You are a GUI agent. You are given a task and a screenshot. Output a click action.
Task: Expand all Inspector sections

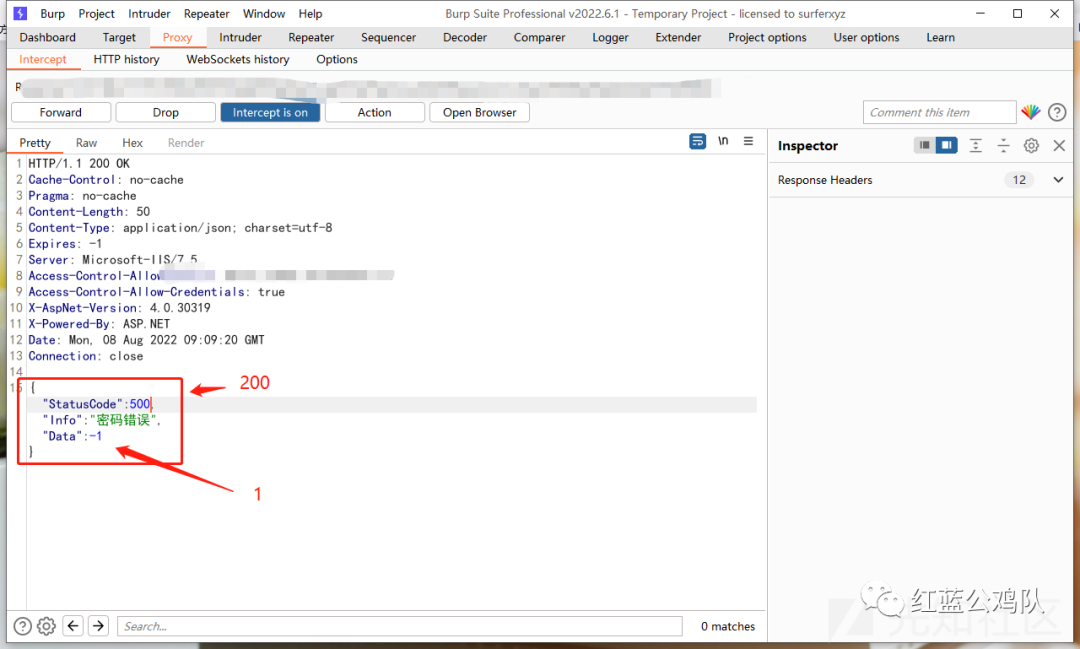pos(975,145)
